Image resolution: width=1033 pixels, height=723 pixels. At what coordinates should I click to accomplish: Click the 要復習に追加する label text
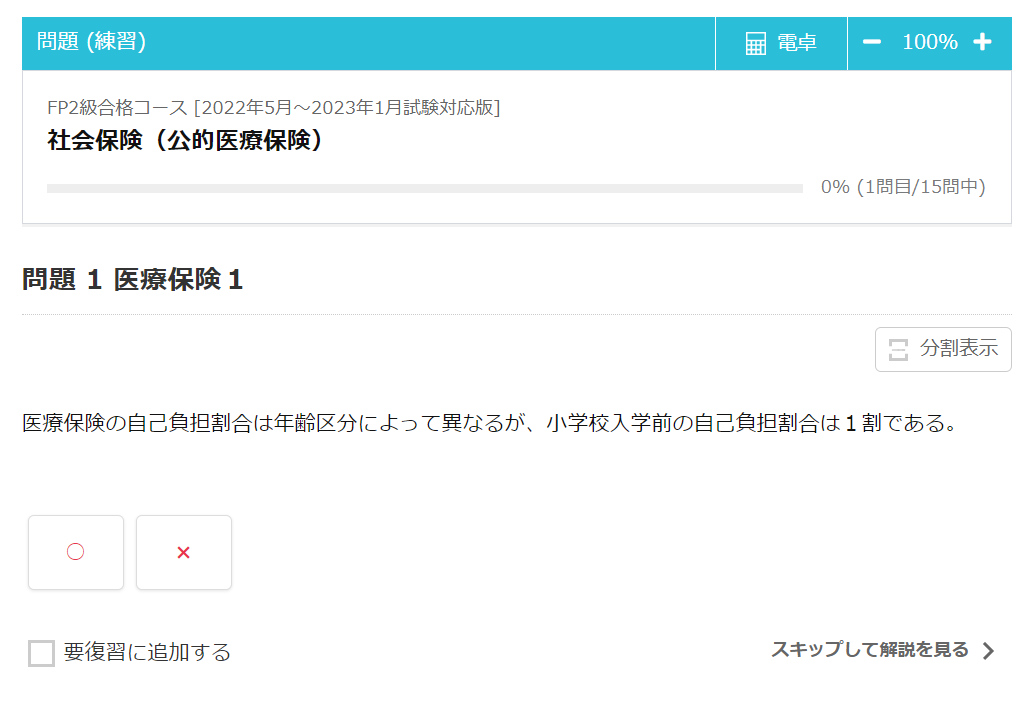click(x=147, y=653)
